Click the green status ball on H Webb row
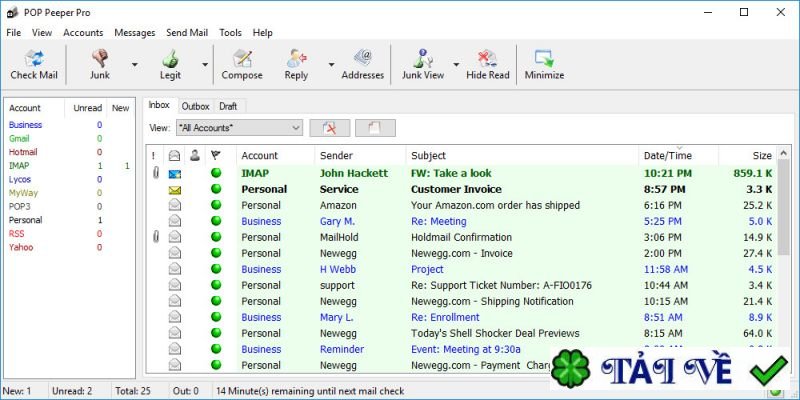Viewport: 800px width, 400px height. point(216,269)
